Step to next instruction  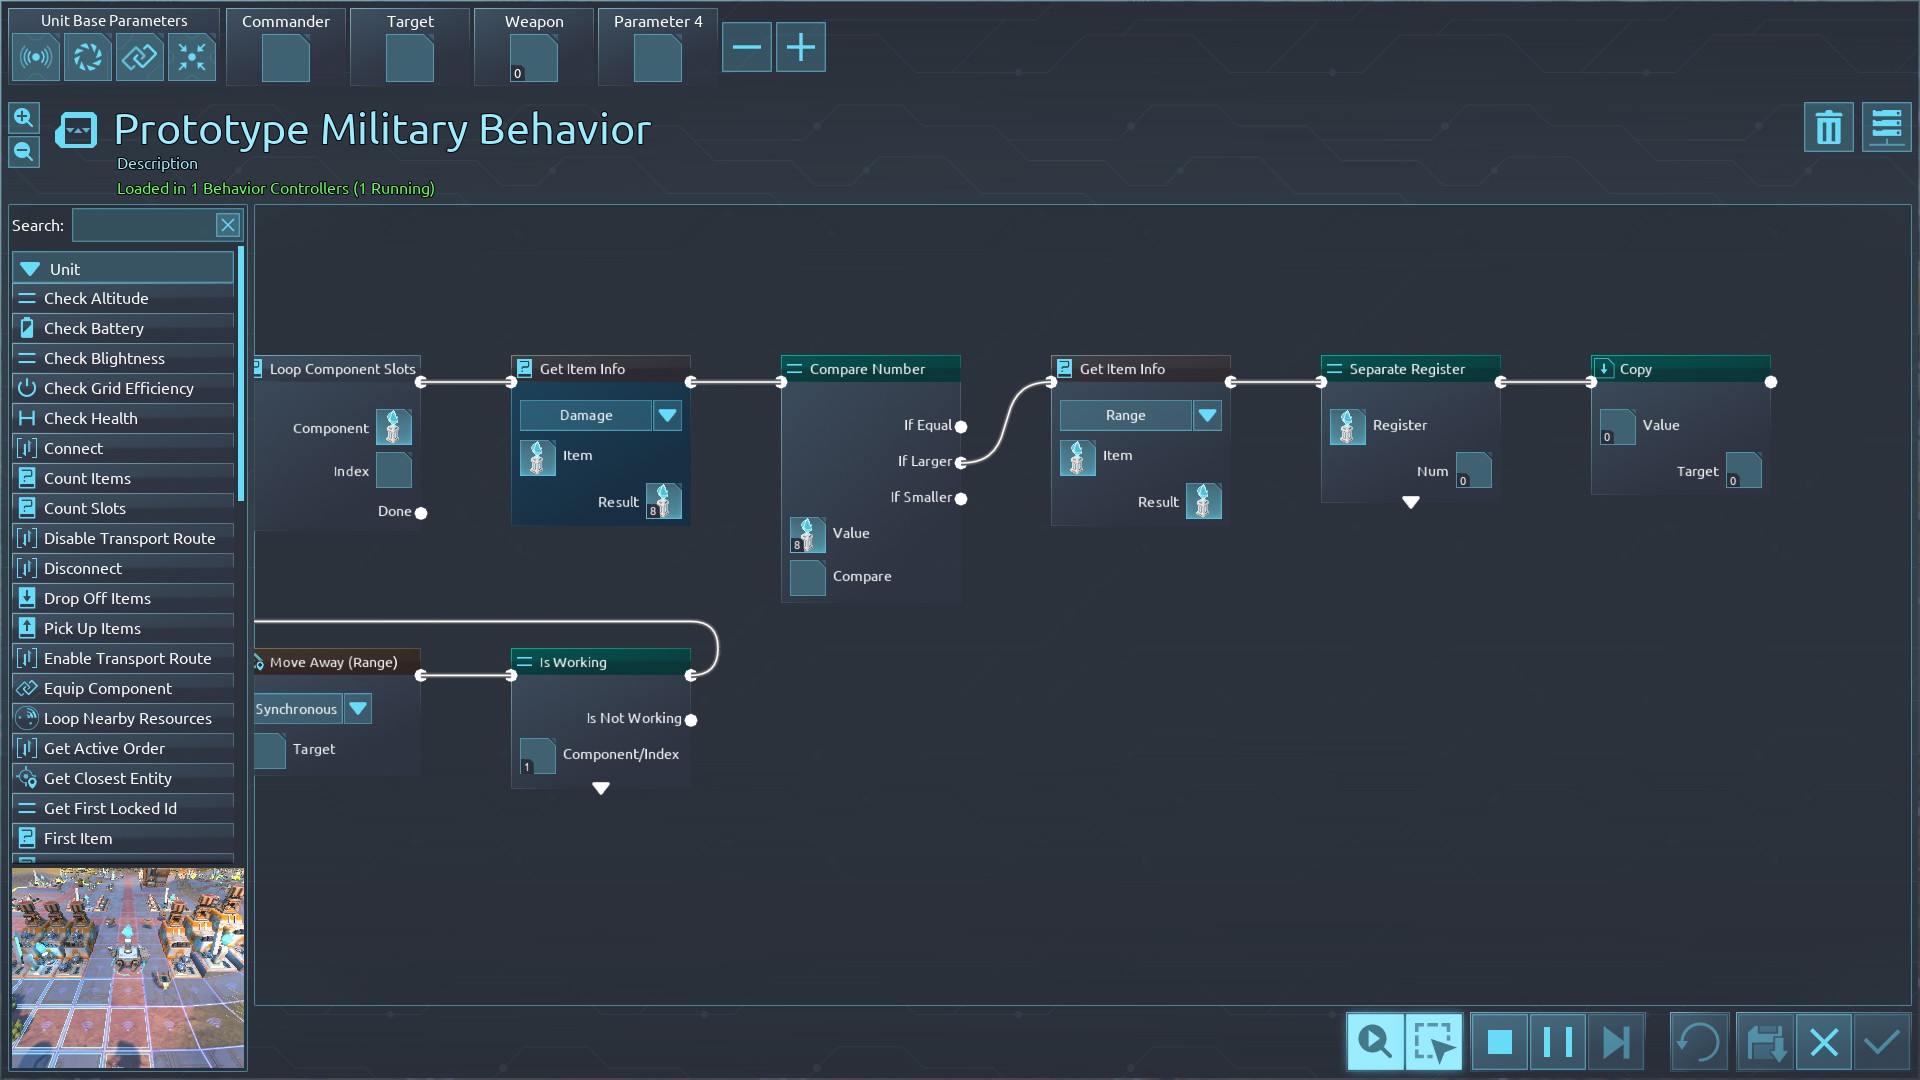1615,1043
